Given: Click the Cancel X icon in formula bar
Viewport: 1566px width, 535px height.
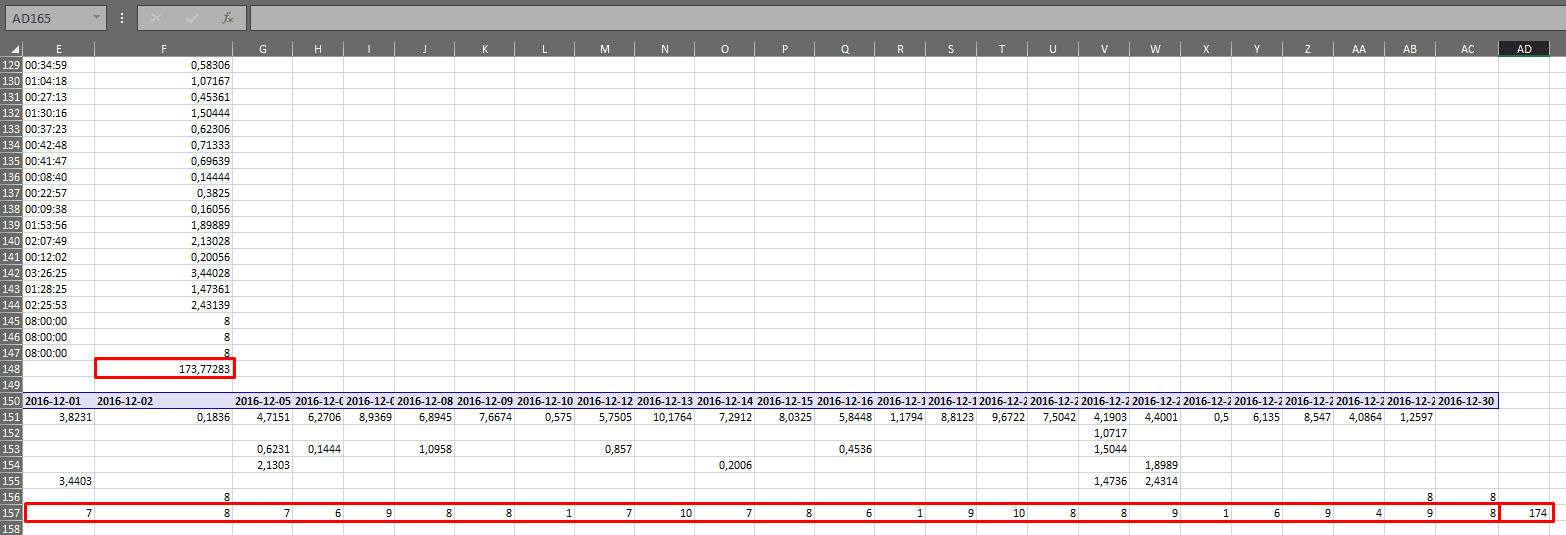Looking at the screenshot, I should click(155, 18).
